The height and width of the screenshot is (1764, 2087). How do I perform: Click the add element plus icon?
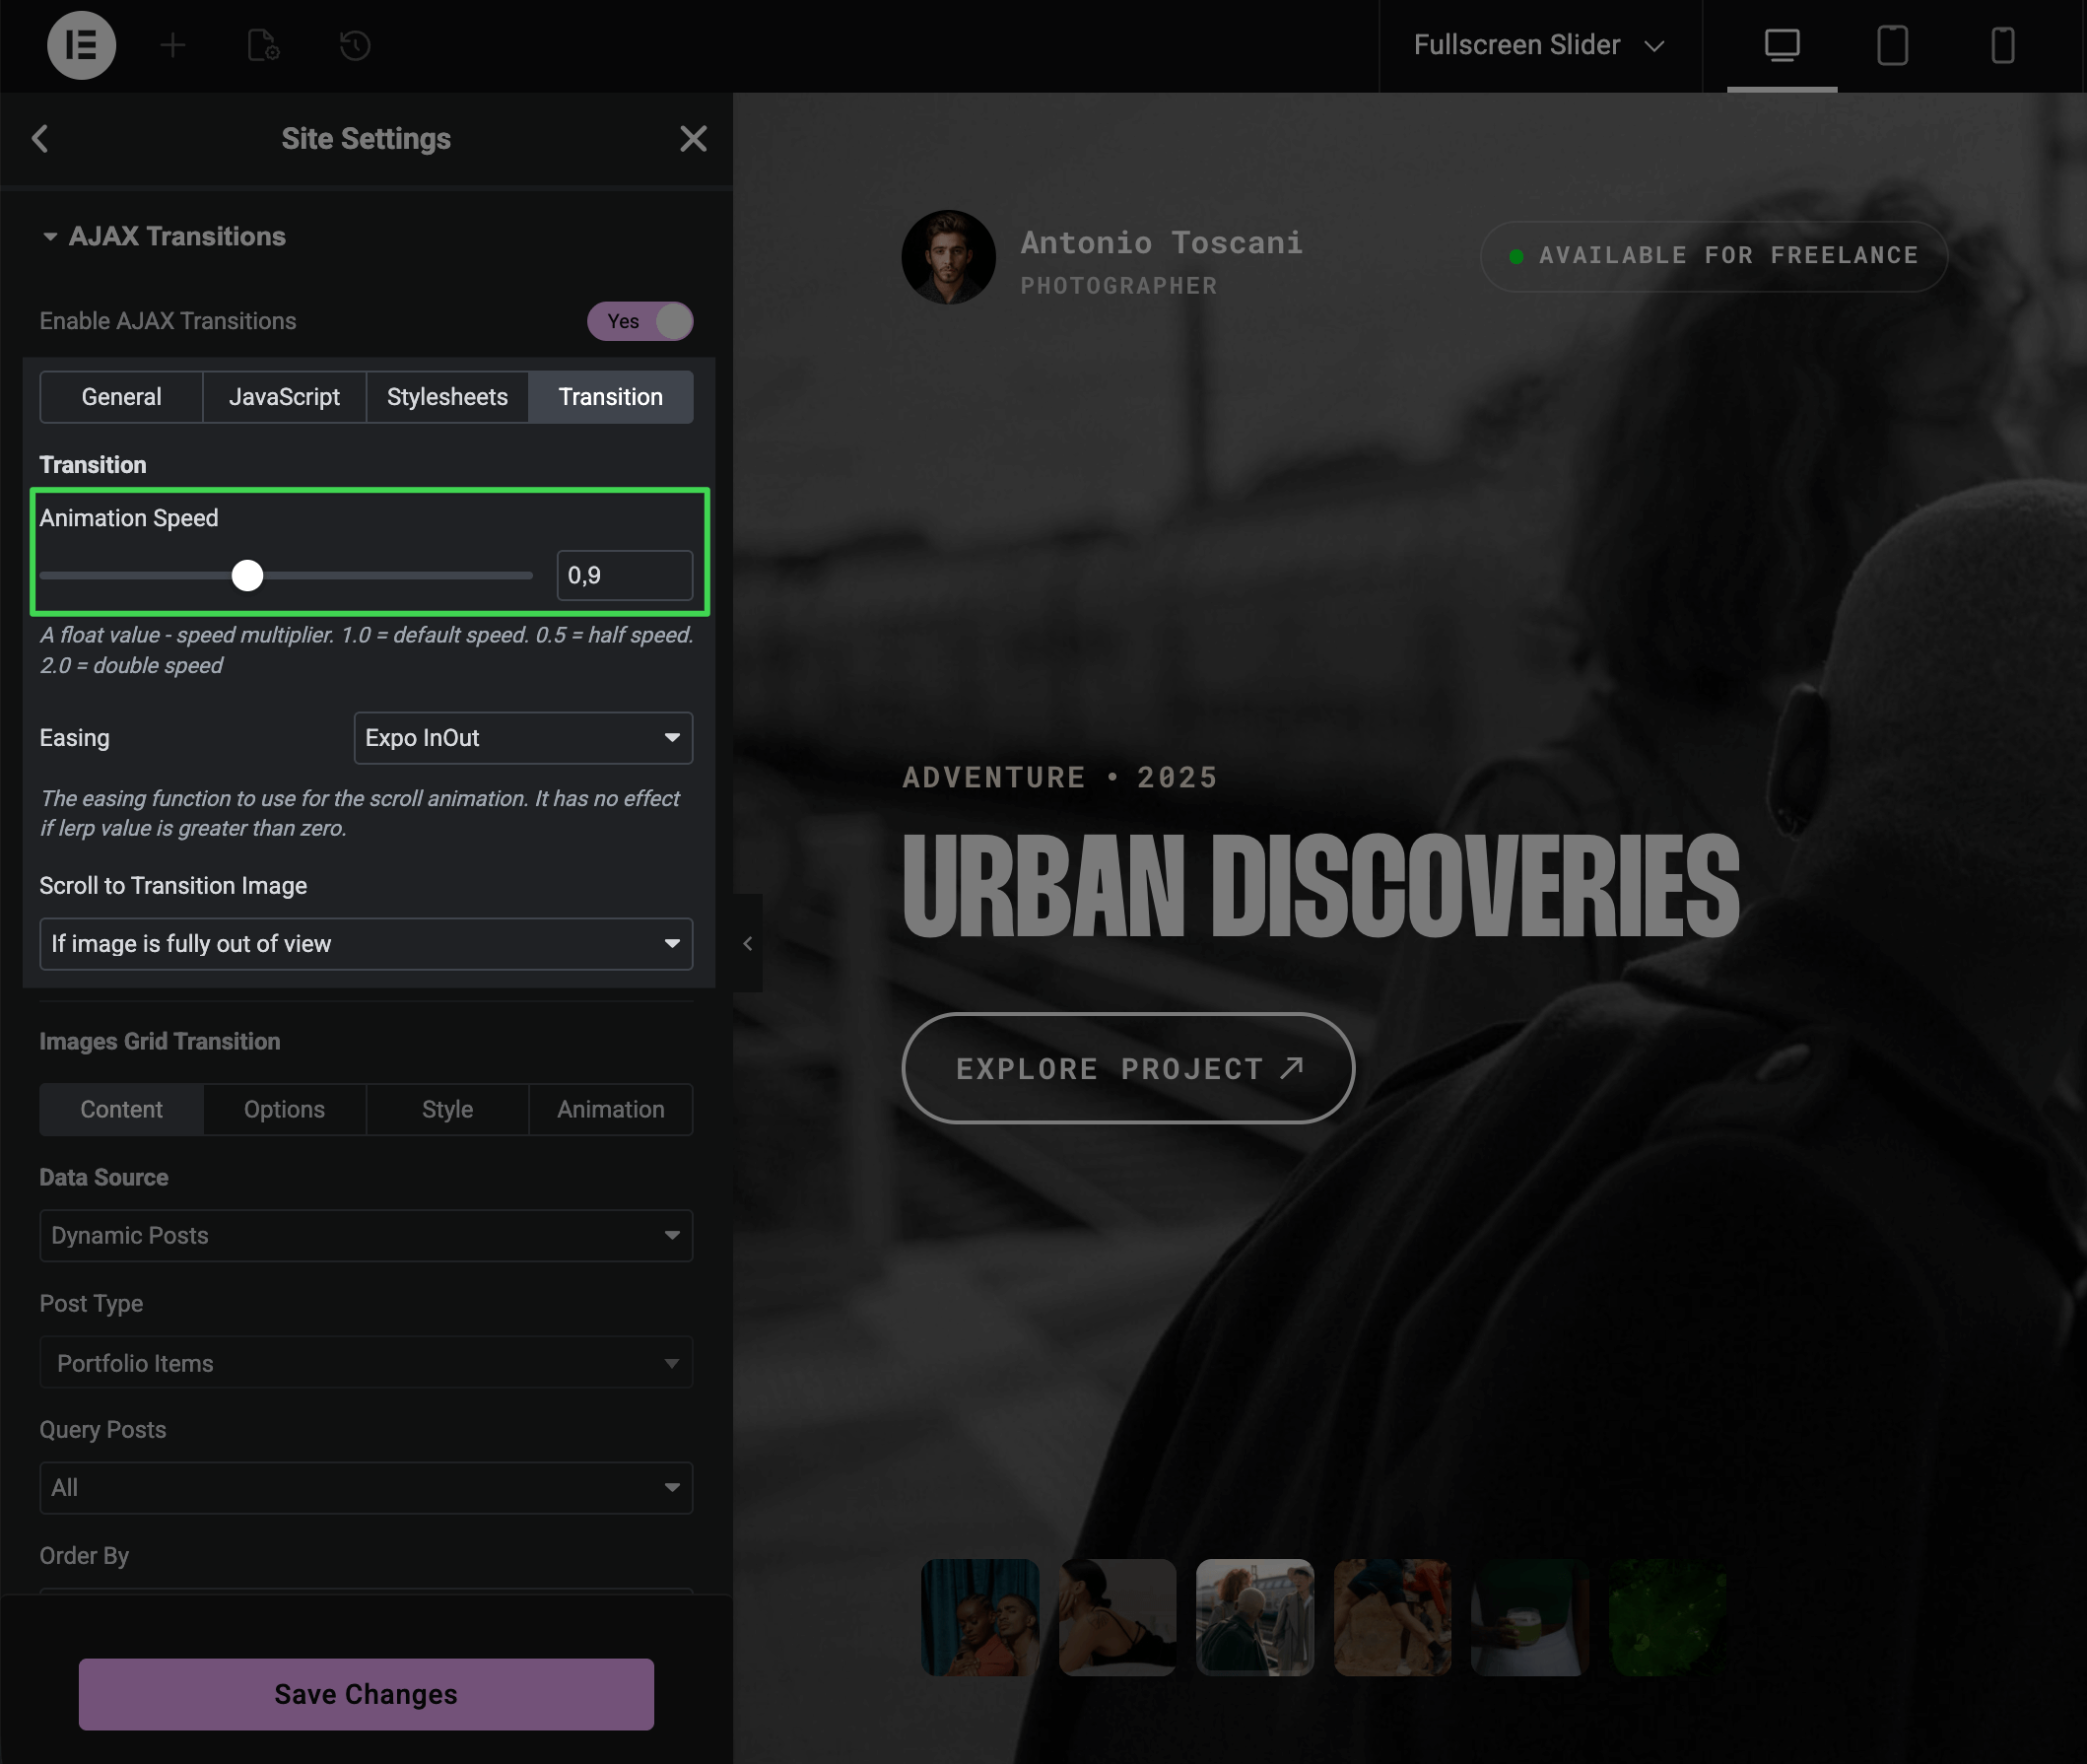pyautogui.click(x=173, y=45)
